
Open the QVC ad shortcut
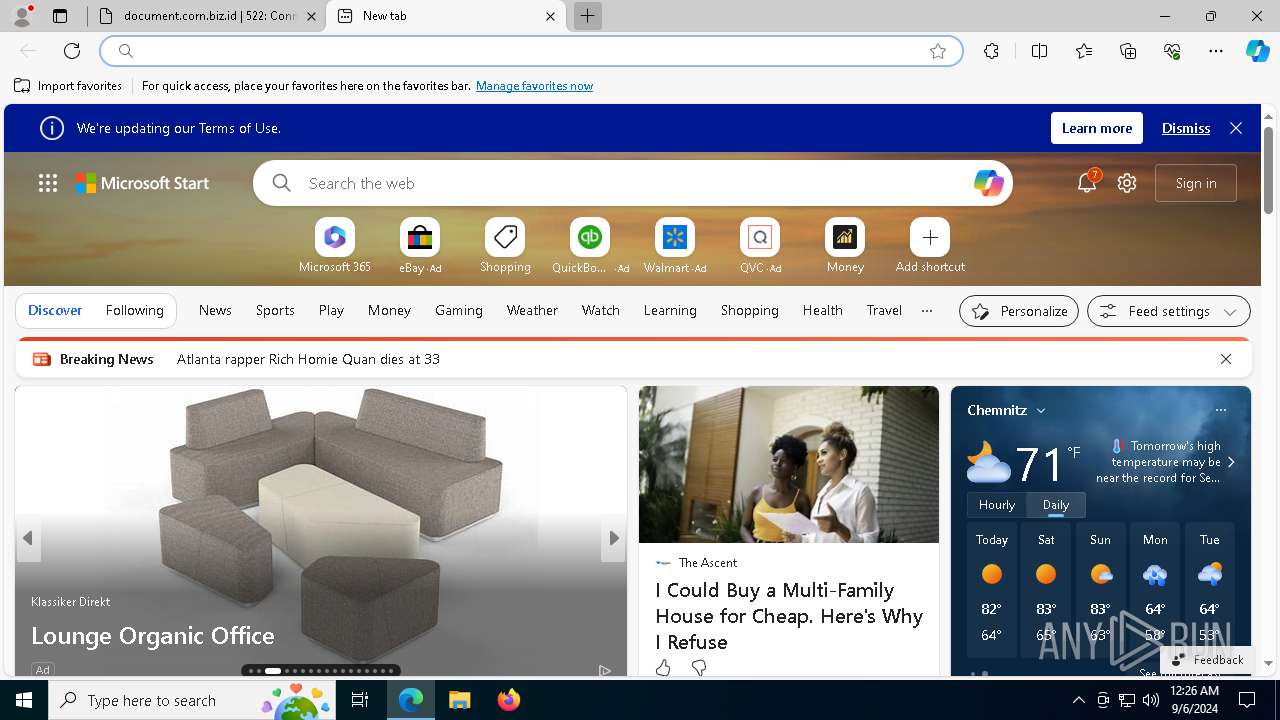[x=760, y=238]
